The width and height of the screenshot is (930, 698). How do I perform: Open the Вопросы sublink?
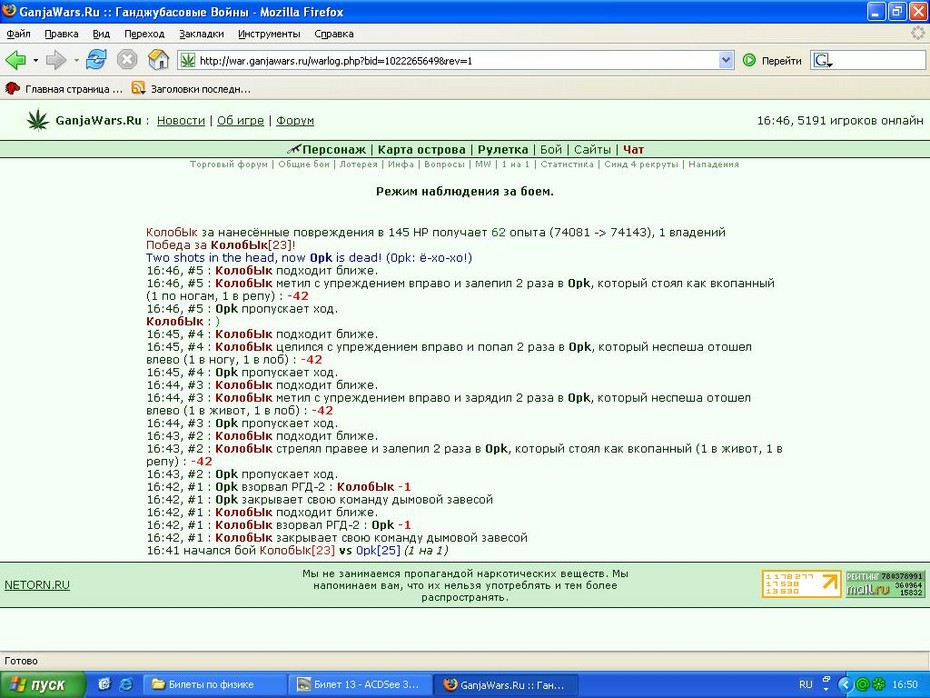(444, 164)
